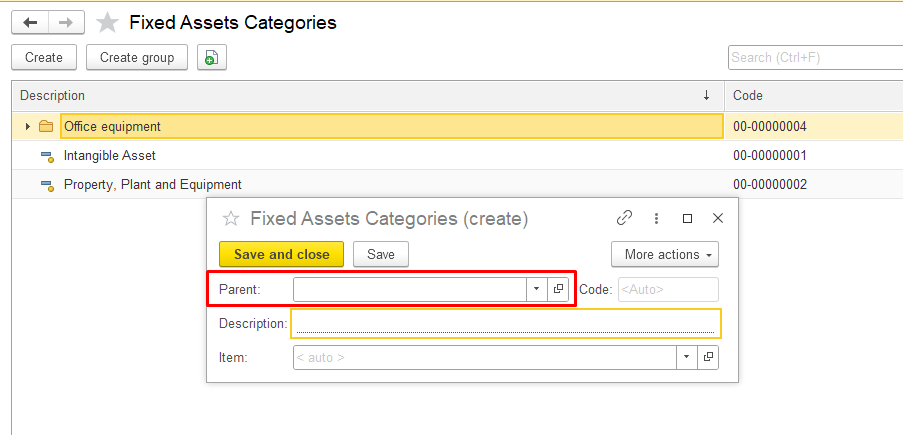The image size is (903, 435).
Task: Star the create dialog as favorite
Action: tap(231, 218)
